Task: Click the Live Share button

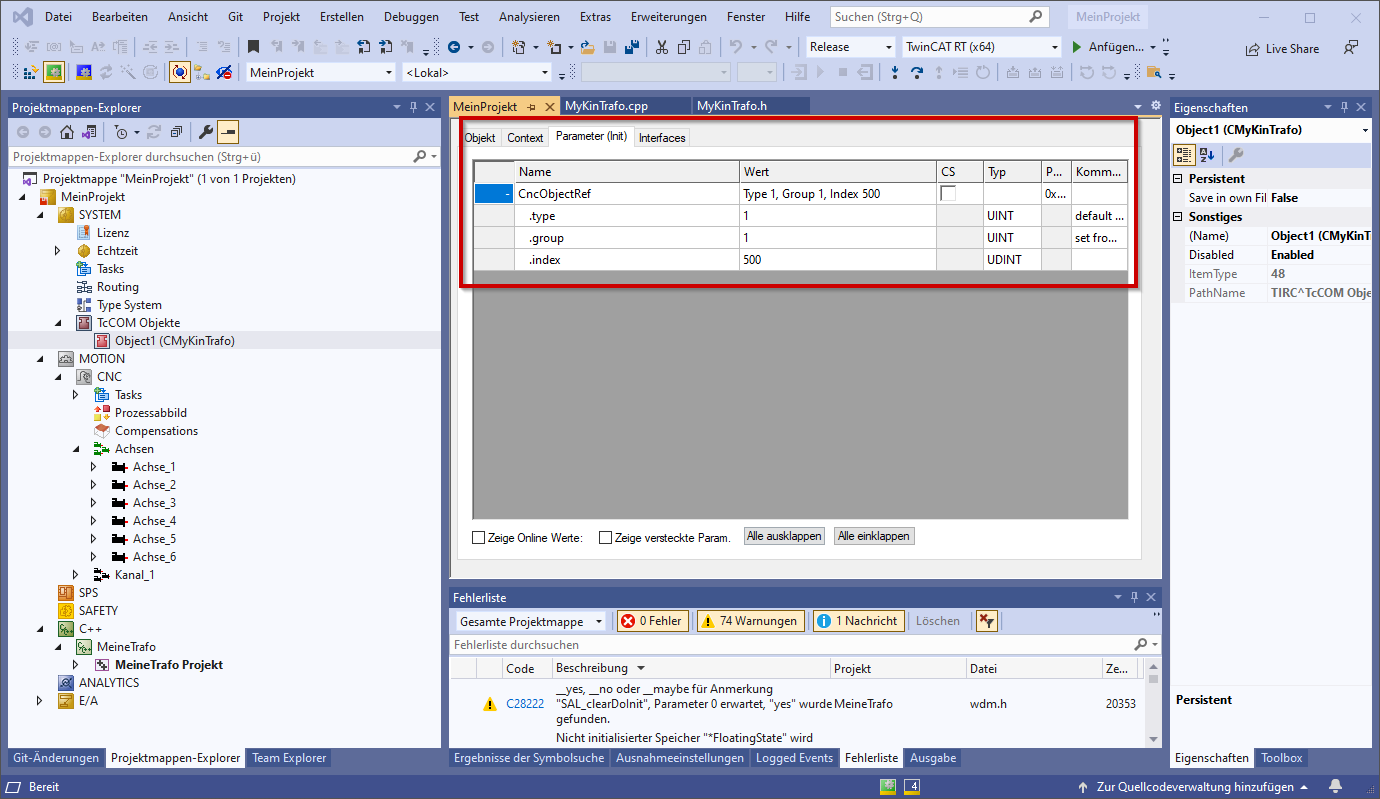Action: point(1282,49)
